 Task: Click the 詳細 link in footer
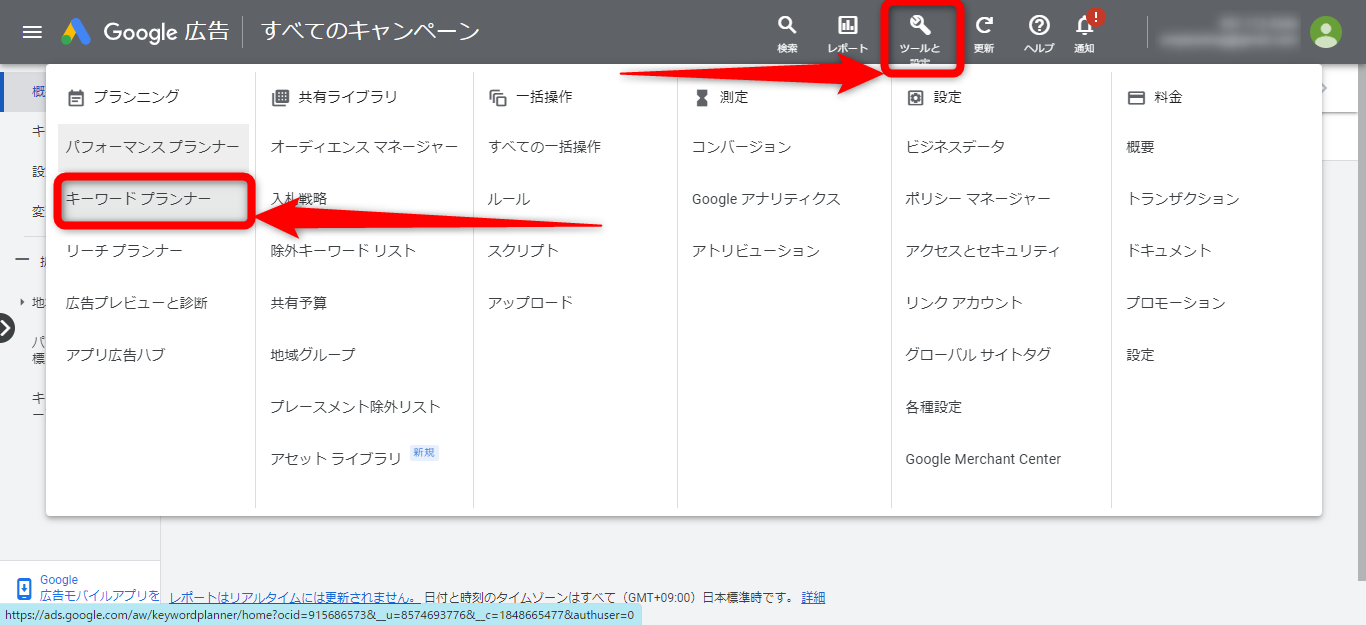click(x=813, y=598)
